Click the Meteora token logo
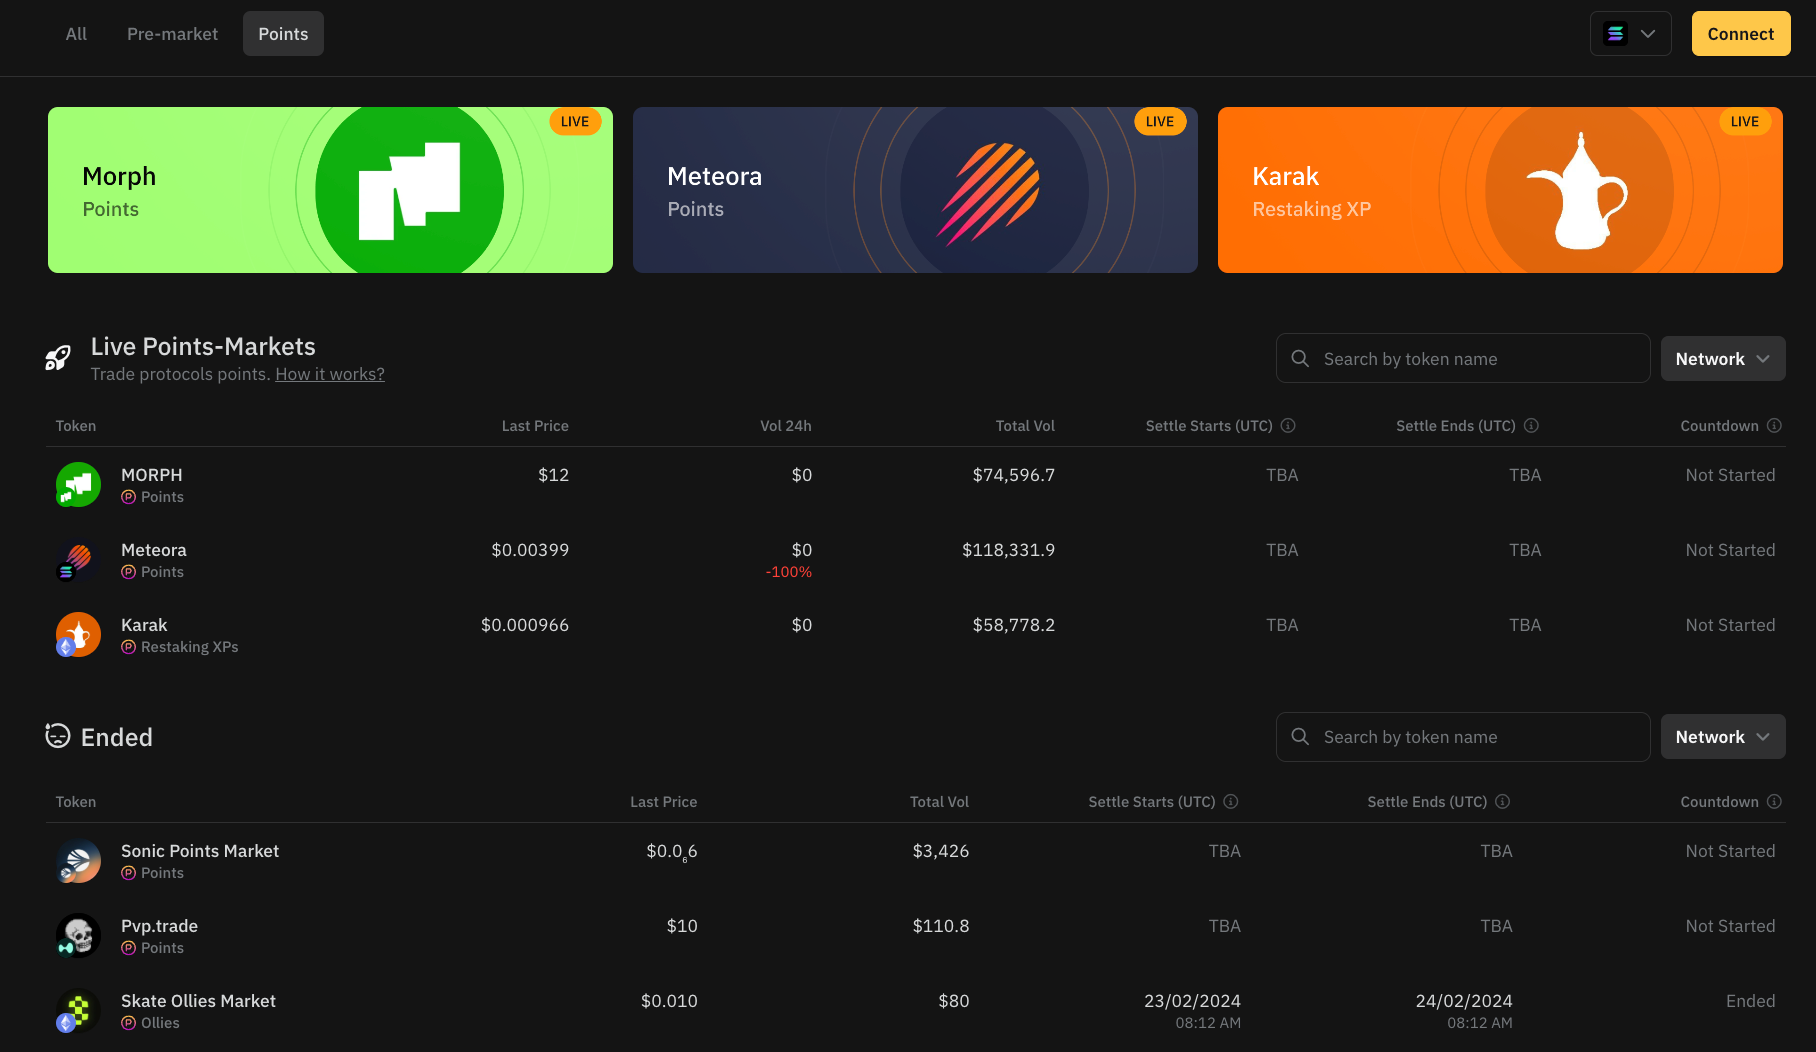 (78, 560)
